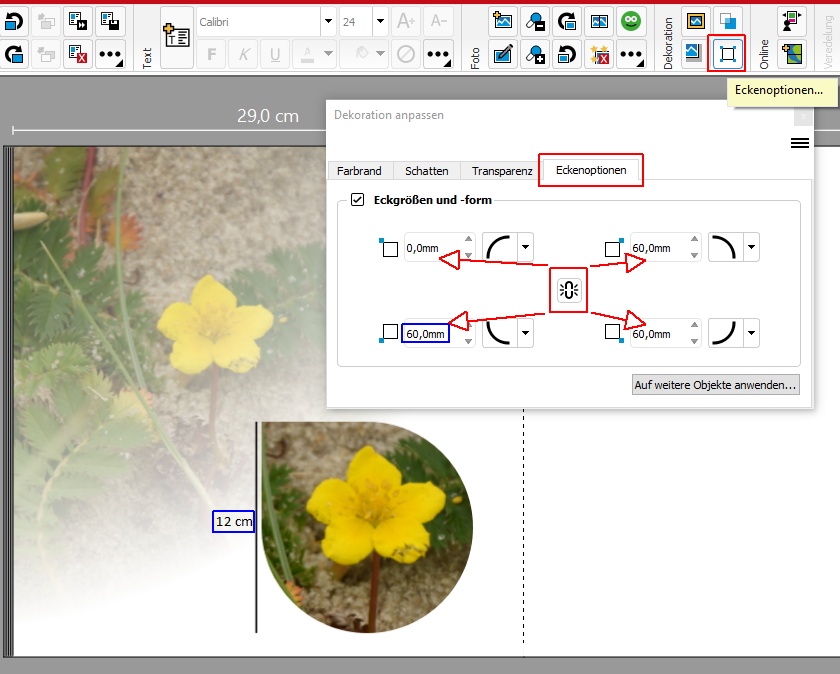Open the hamburger menu in Dekoration dialog
This screenshot has height=674, width=840.
pos(799,144)
